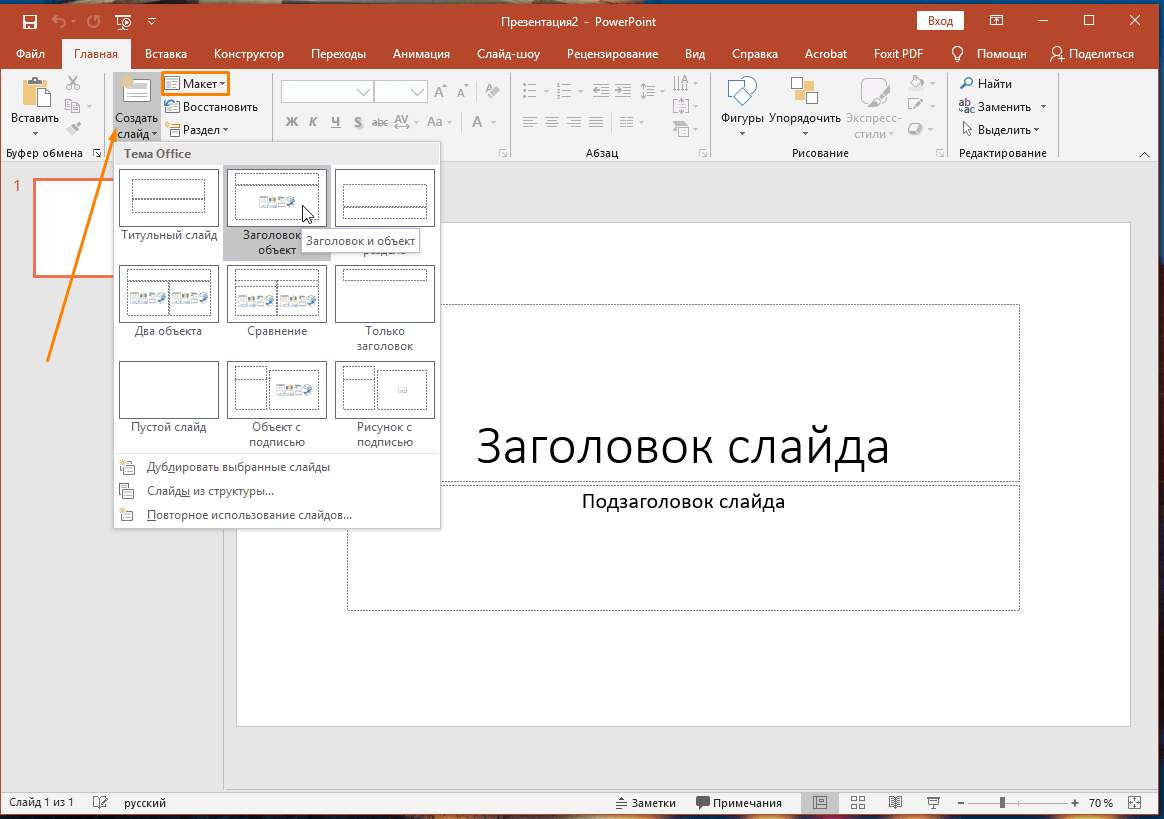Switch to reading view icon
The width and height of the screenshot is (1164, 819).
(895, 803)
